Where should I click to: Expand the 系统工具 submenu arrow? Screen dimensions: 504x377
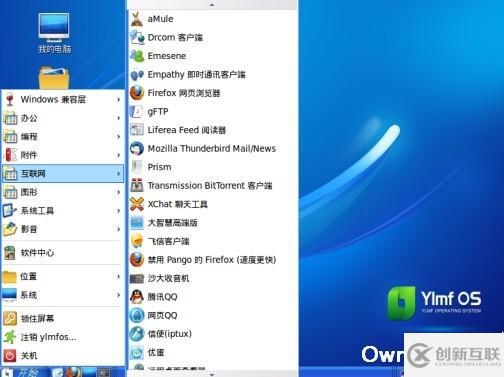(118, 211)
